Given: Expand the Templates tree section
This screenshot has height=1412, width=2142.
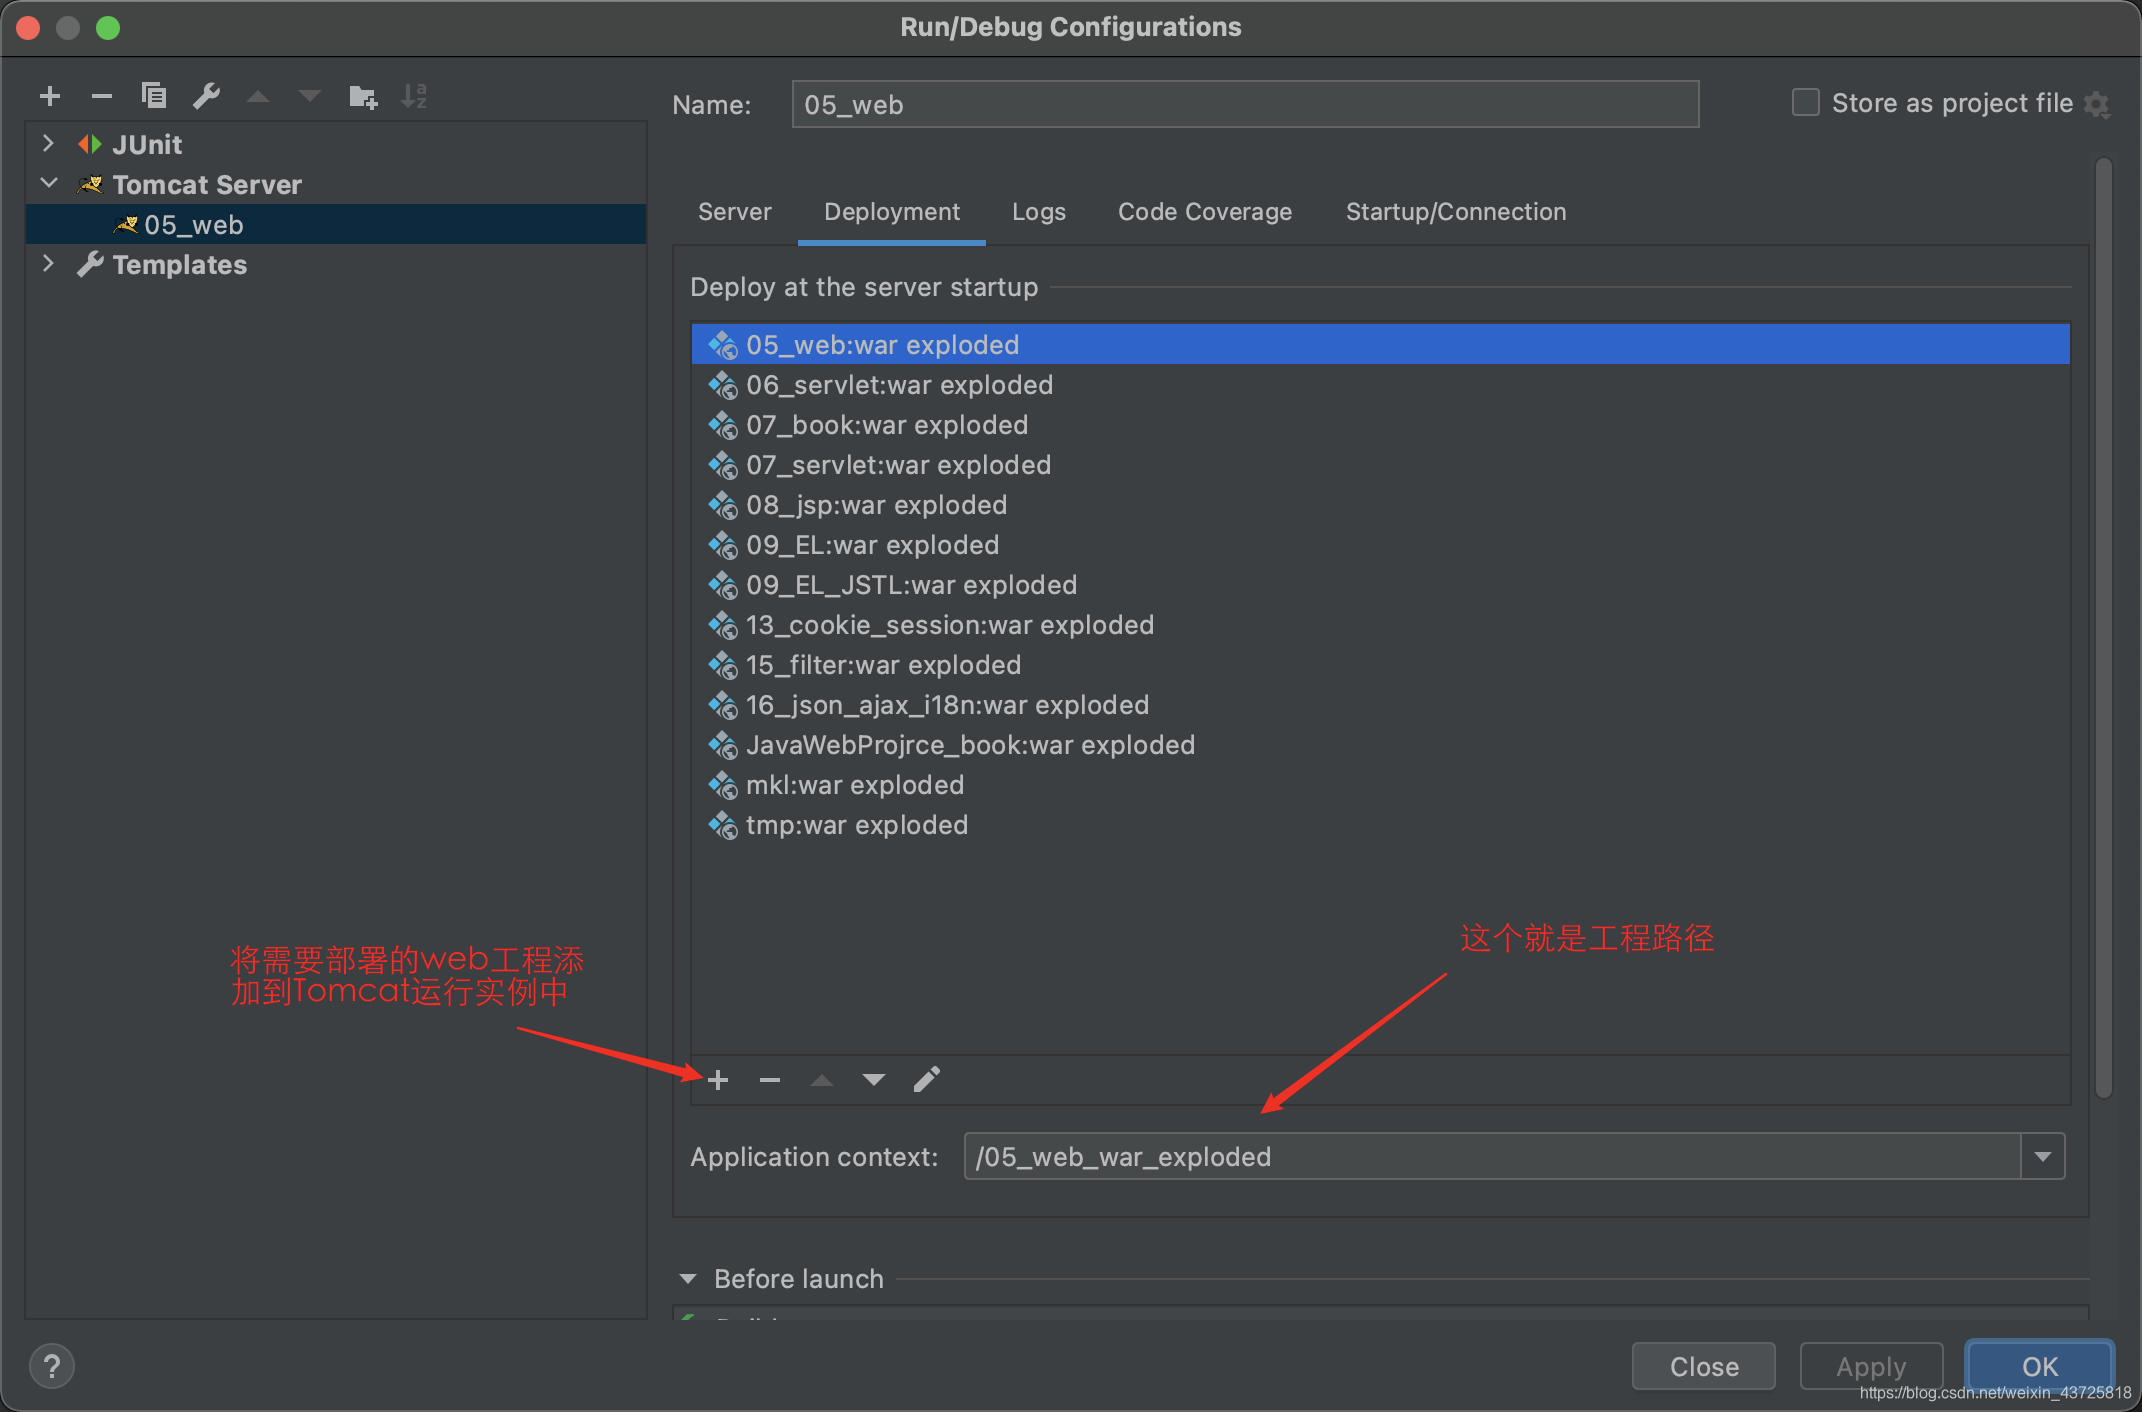Looking at the screenshot, I should (x=44, y=265).
